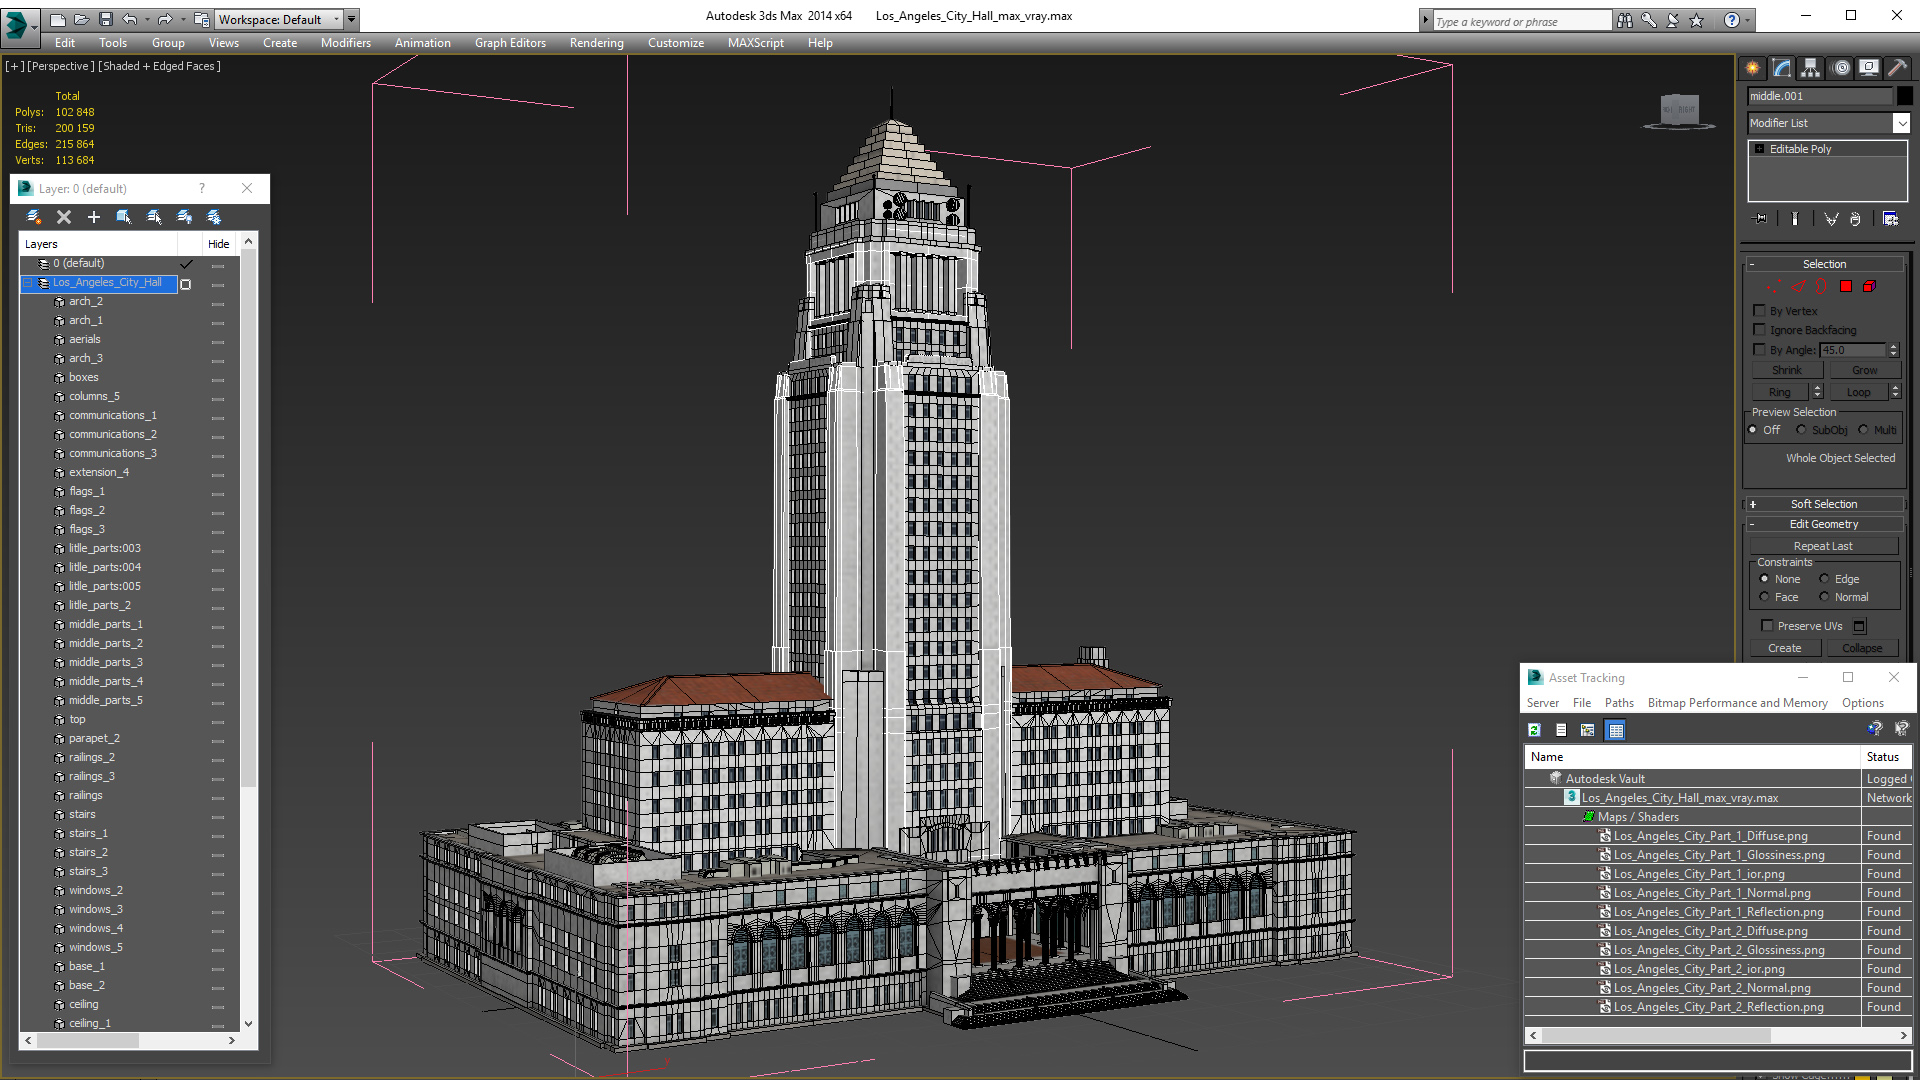Open the Create command panel tab
1920x1080 pixels.
coord(1752,68)
